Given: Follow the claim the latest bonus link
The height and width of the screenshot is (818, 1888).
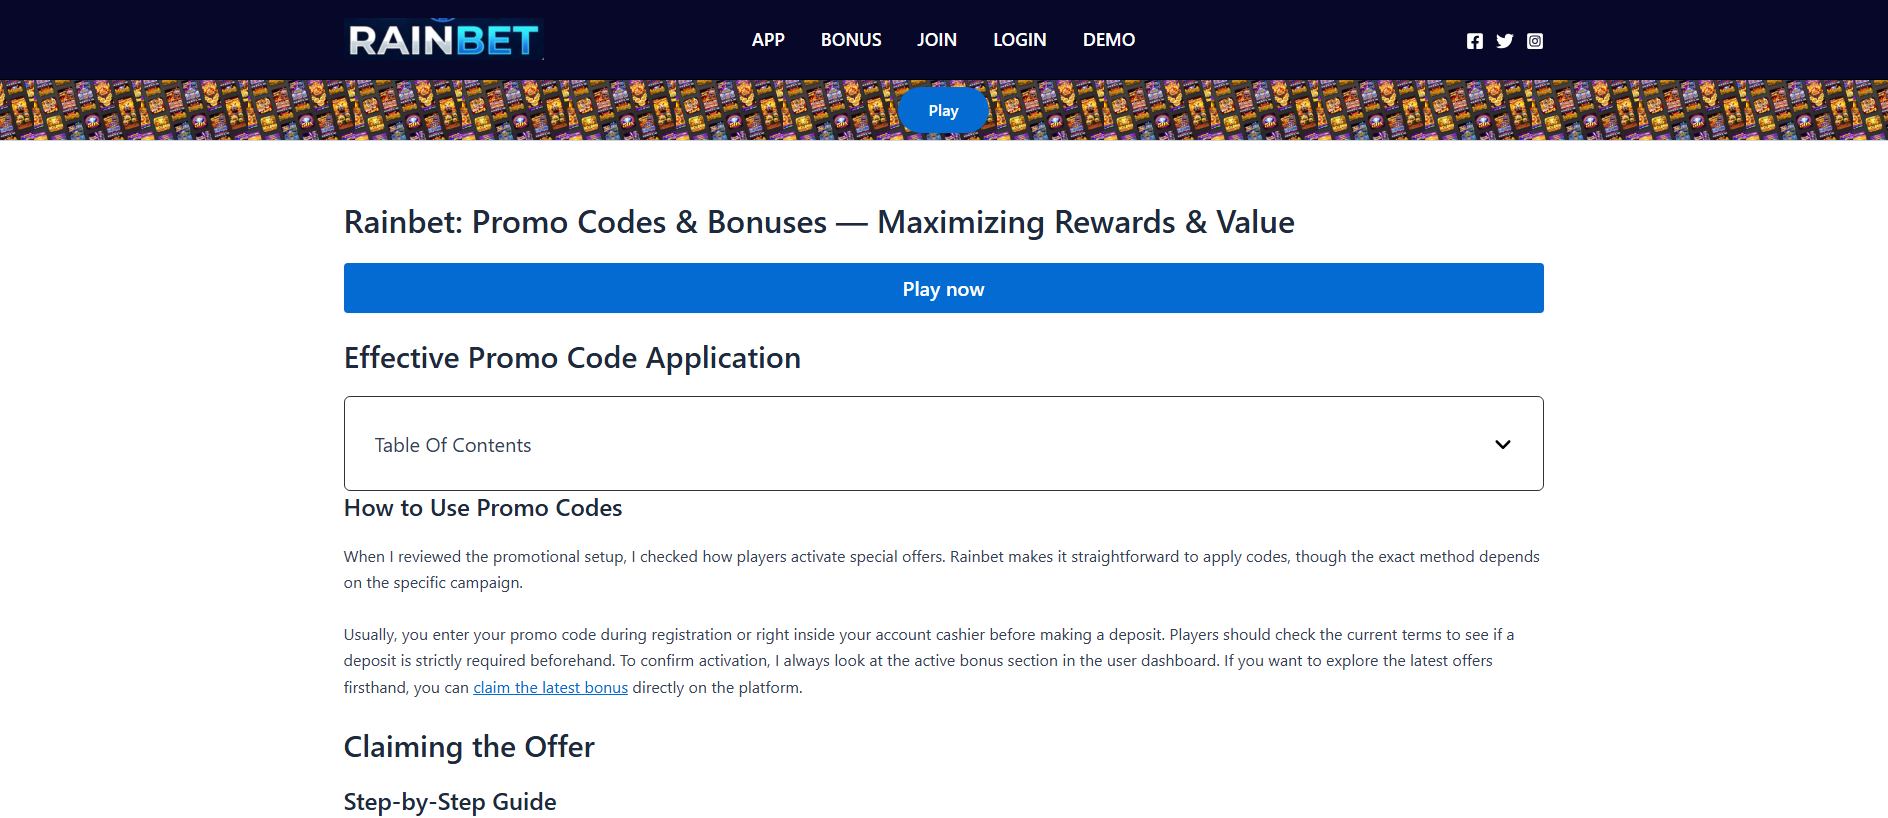Looking at the screenshot, I should [550, 688].
